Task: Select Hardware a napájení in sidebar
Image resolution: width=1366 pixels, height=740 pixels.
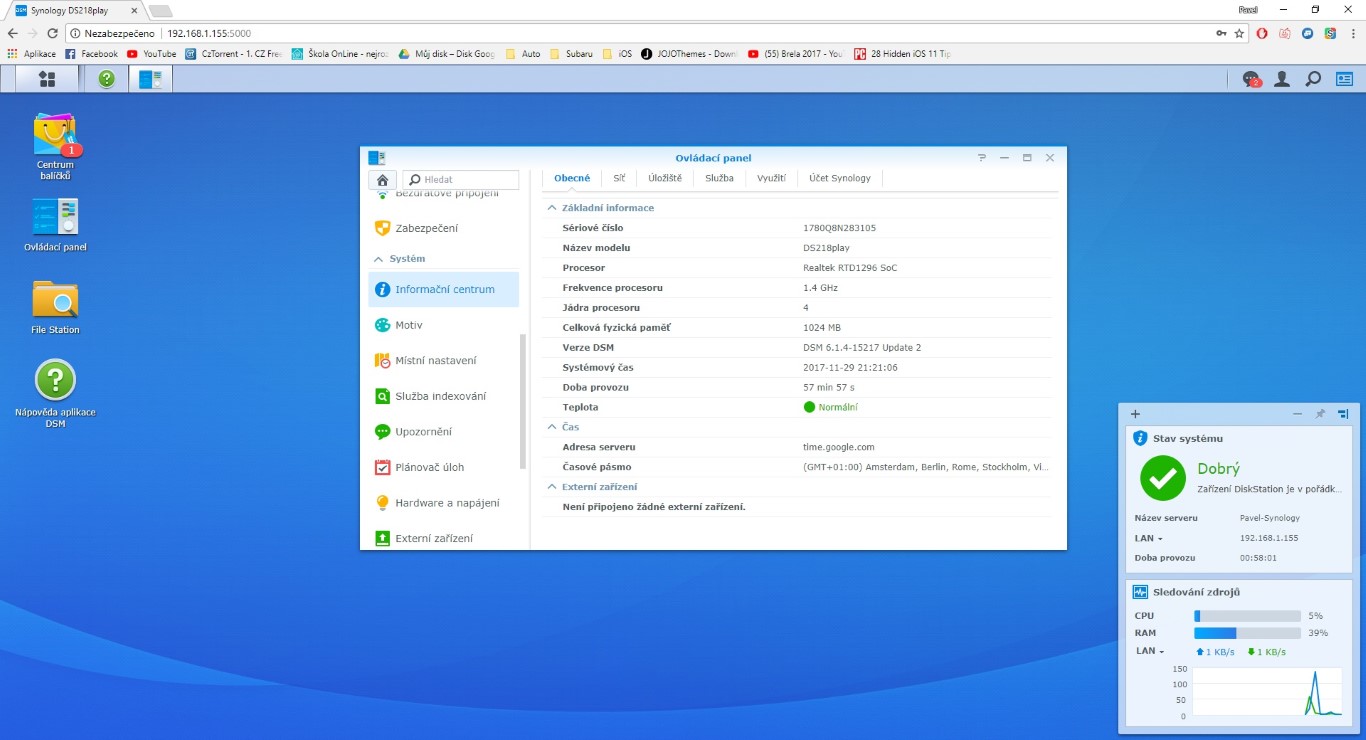Action: pos(446,503)
